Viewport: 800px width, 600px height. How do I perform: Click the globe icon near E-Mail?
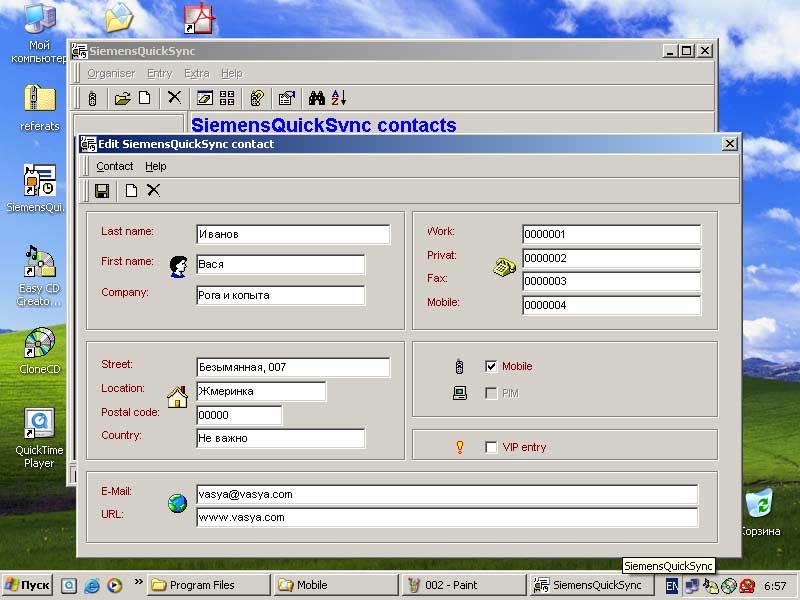[x=178, y=504]
